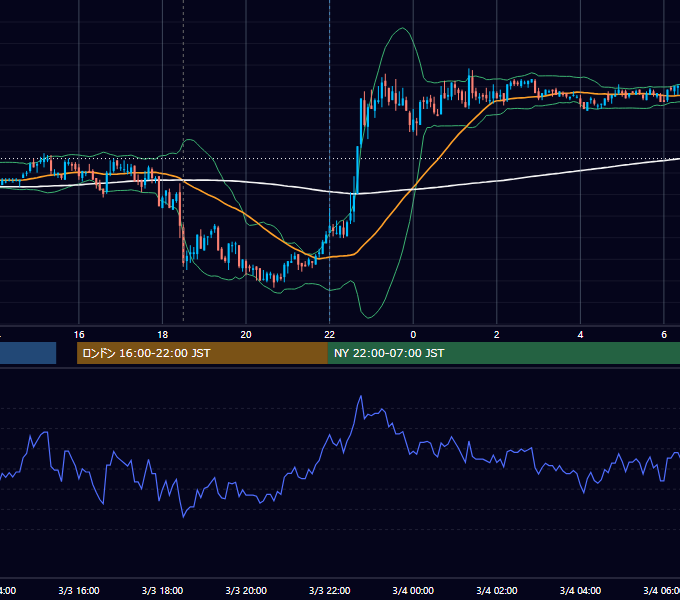Click the 3/4 00:00 date label
Screen dimensions: 680x600
coord(413,590)
